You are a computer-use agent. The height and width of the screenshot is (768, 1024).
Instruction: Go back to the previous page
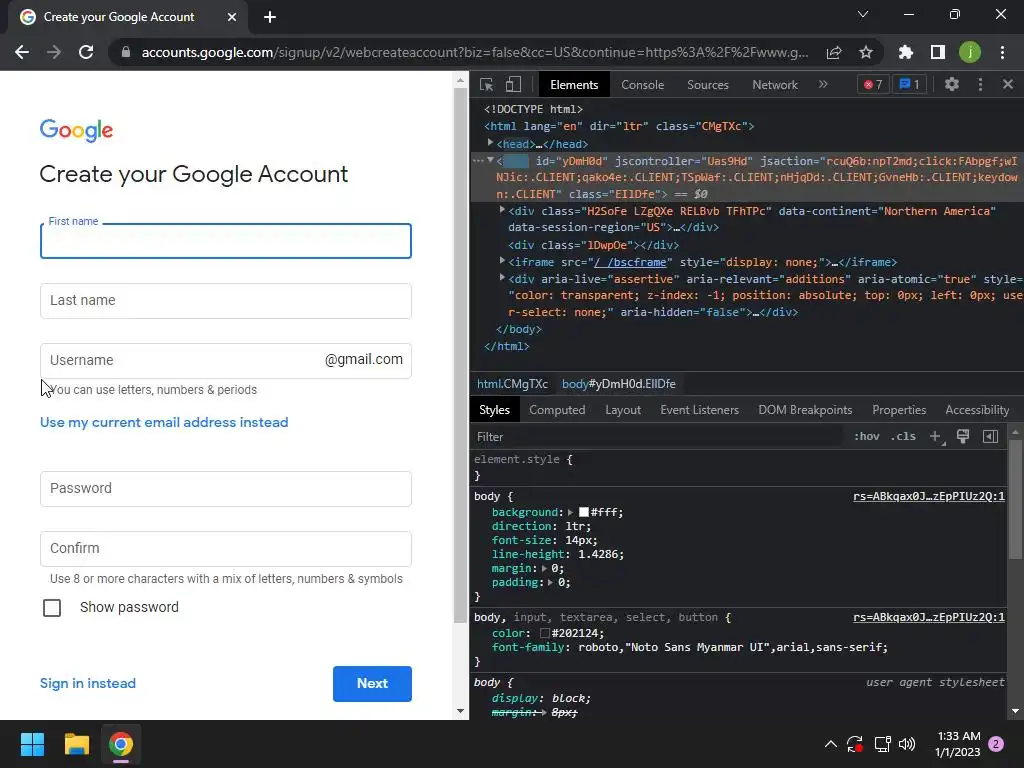pos(22,52)
